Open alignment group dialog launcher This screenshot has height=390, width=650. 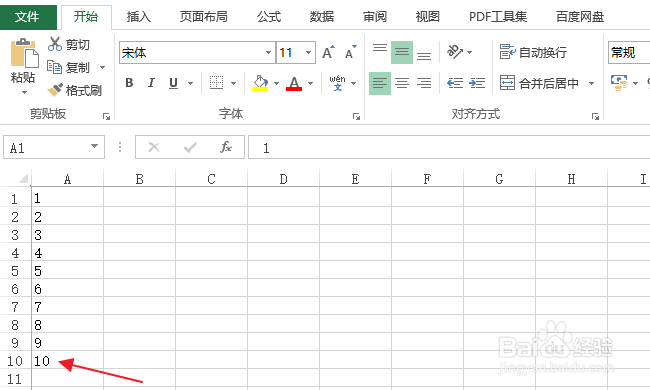tap(596, 117)
